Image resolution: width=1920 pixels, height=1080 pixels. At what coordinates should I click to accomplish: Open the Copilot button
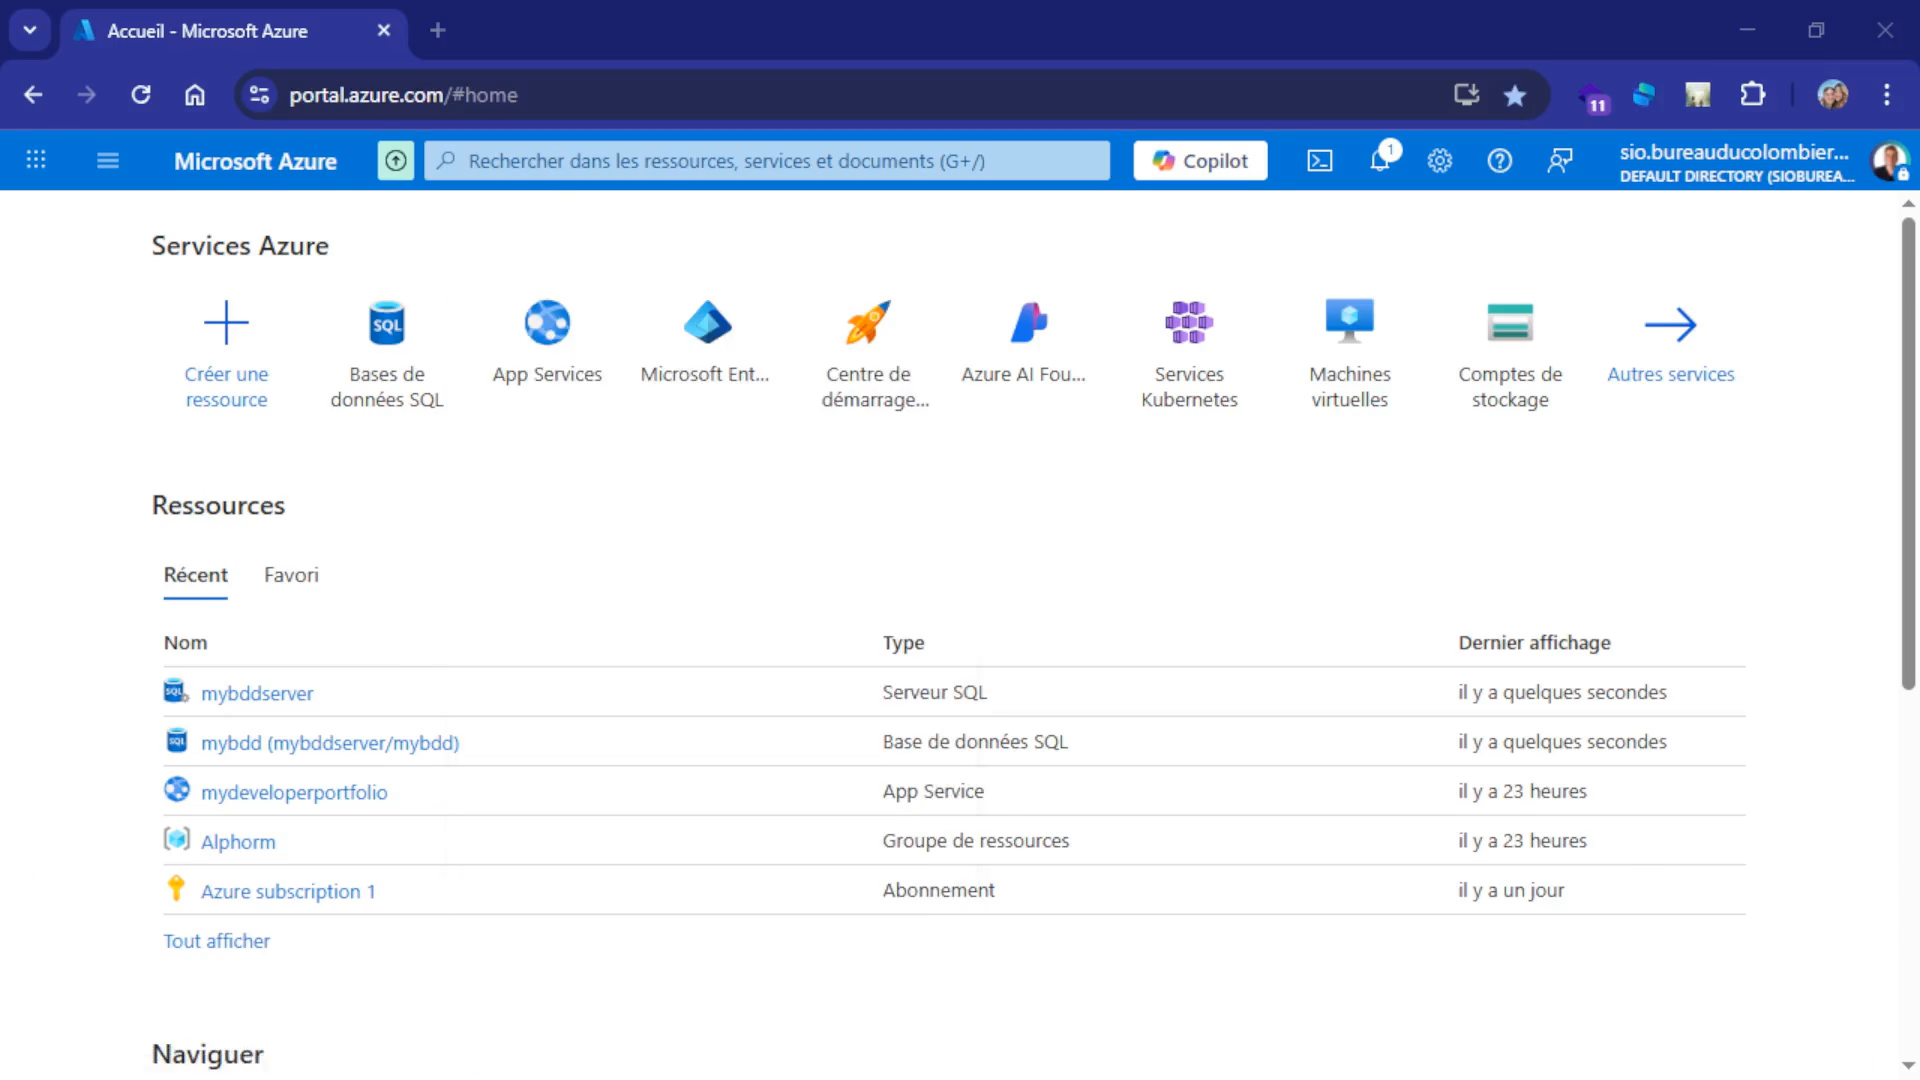pyautogui.click(x=1199, y=160)
